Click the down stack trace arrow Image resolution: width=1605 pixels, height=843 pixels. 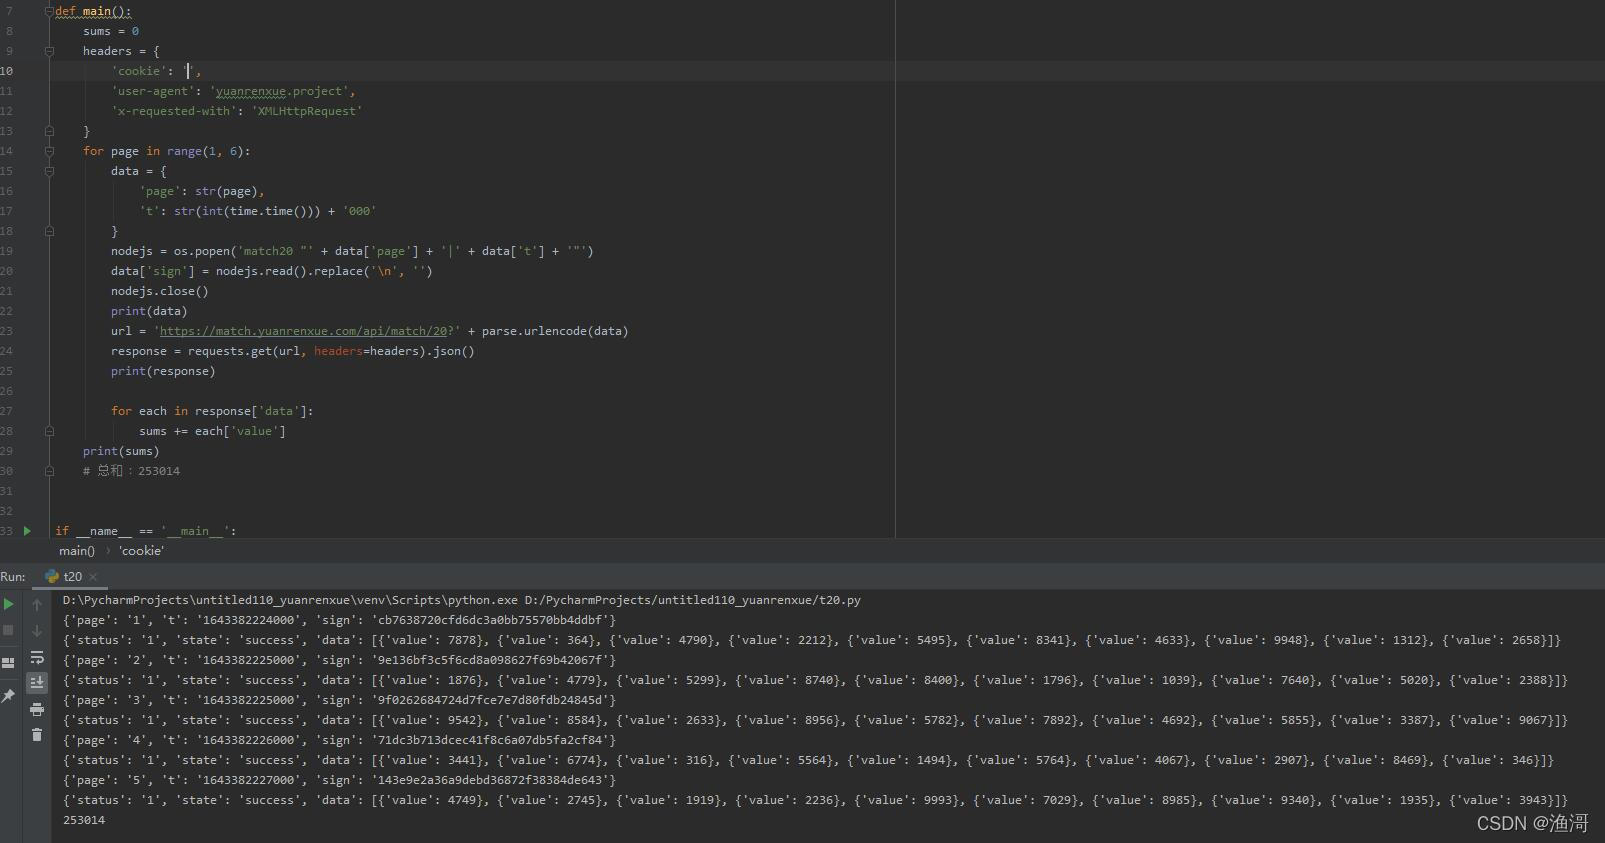click(x=37, y=630)
